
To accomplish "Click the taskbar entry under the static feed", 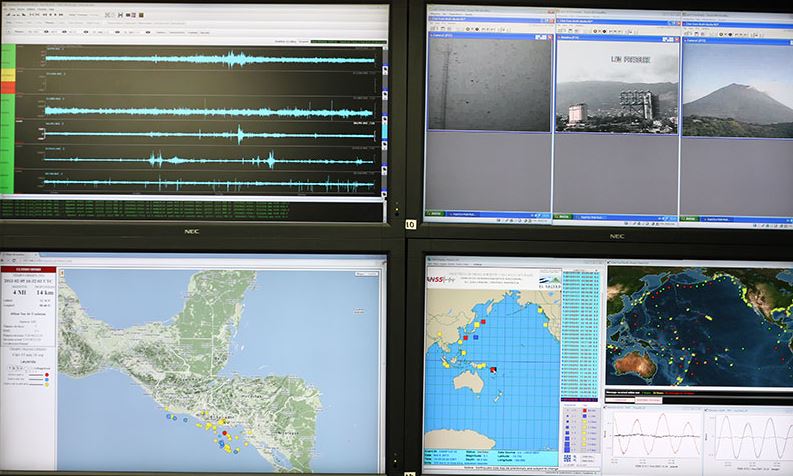I will coord(464,214).
